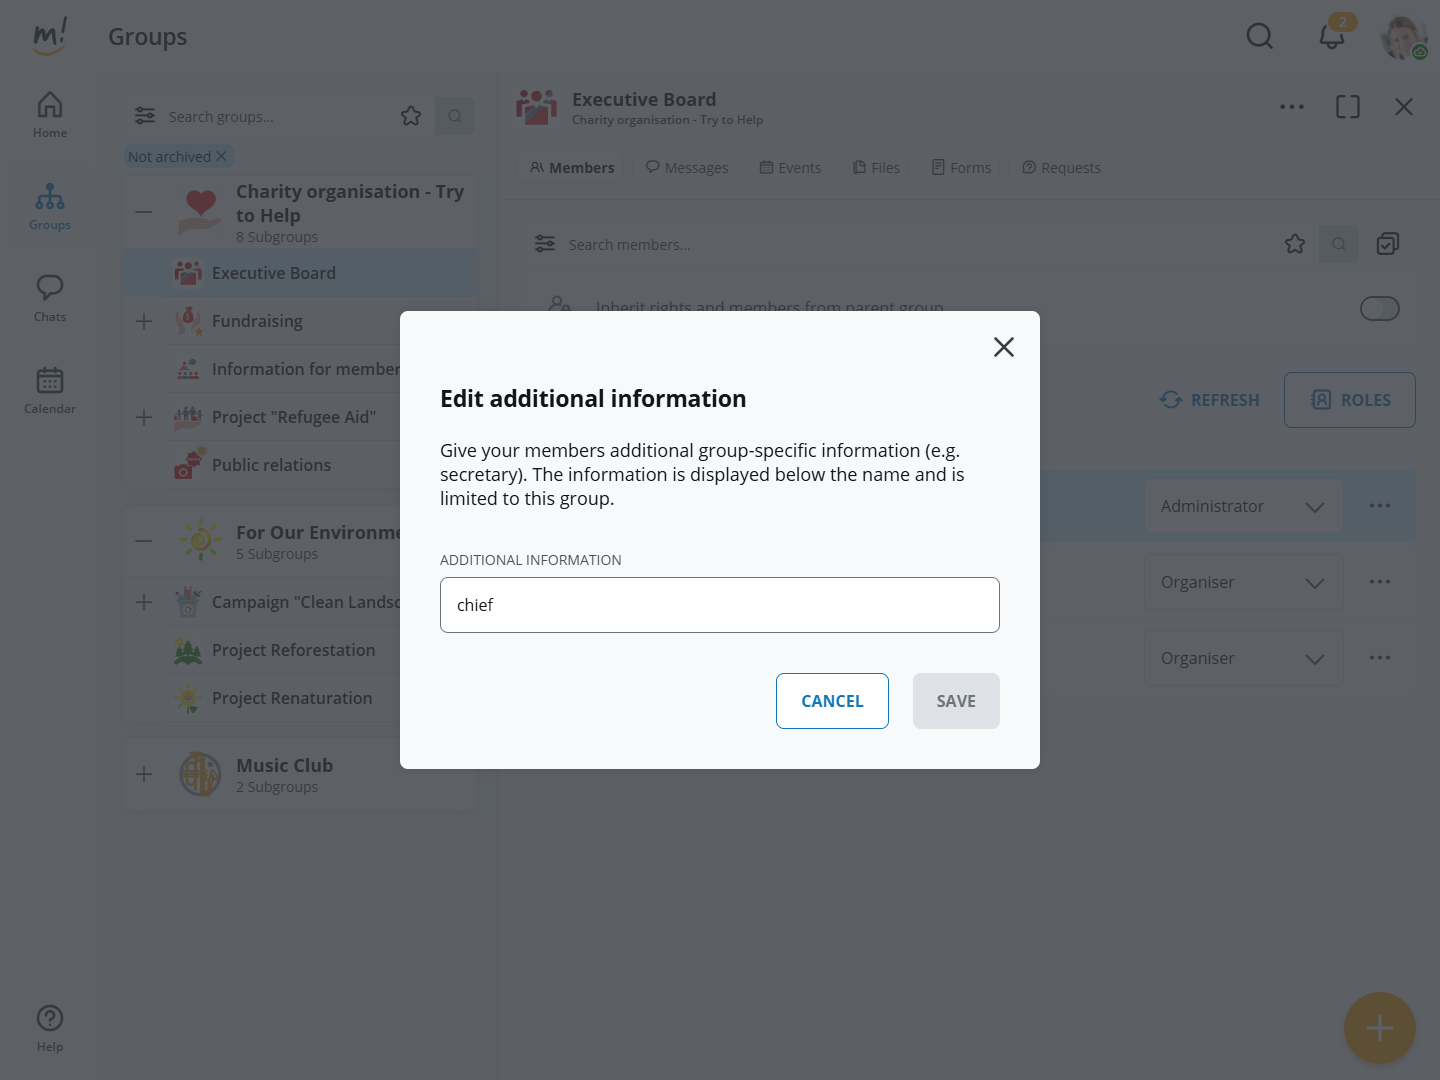Switch to the Messages tab

click(687, 168)
